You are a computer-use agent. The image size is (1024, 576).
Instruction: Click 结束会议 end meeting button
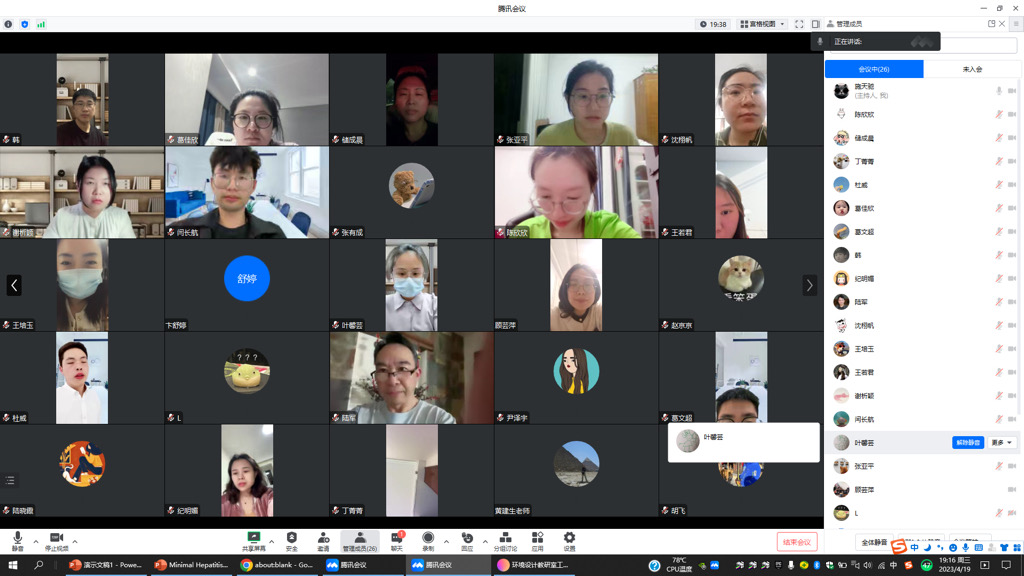click(797, 542)
